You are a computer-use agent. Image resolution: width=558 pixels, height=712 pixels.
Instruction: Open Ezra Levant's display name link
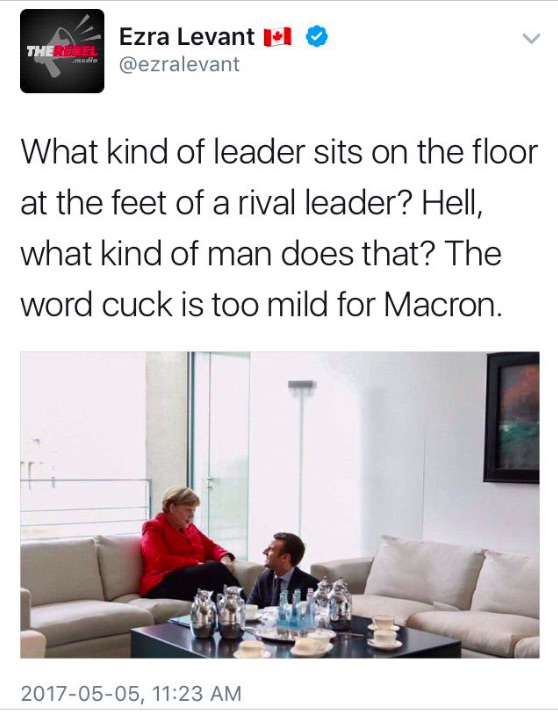(x=187, y=36)
